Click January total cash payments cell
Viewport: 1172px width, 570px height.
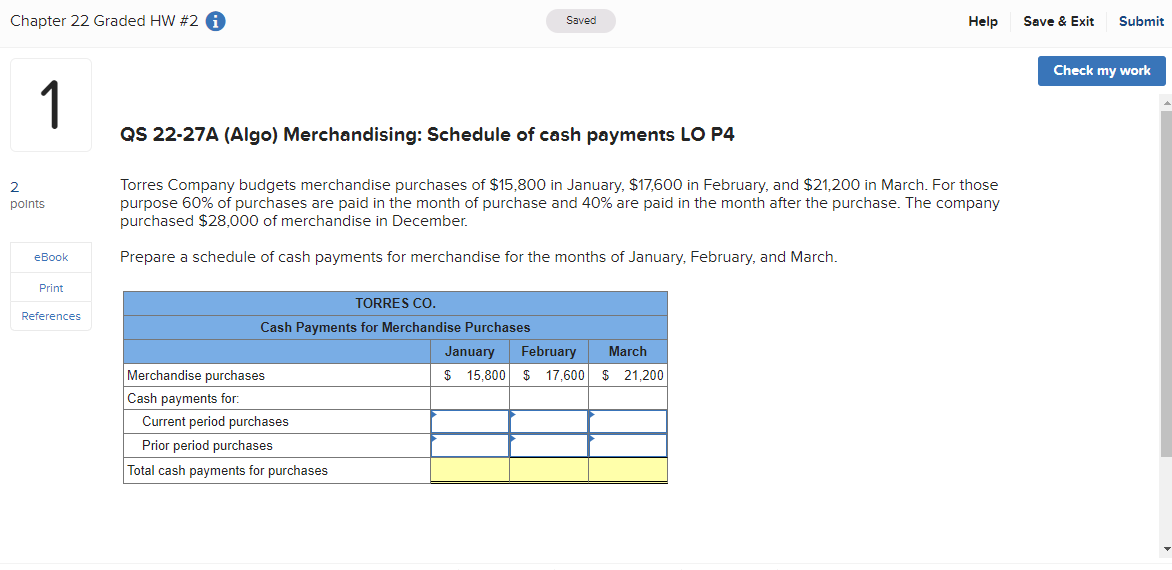469,471
